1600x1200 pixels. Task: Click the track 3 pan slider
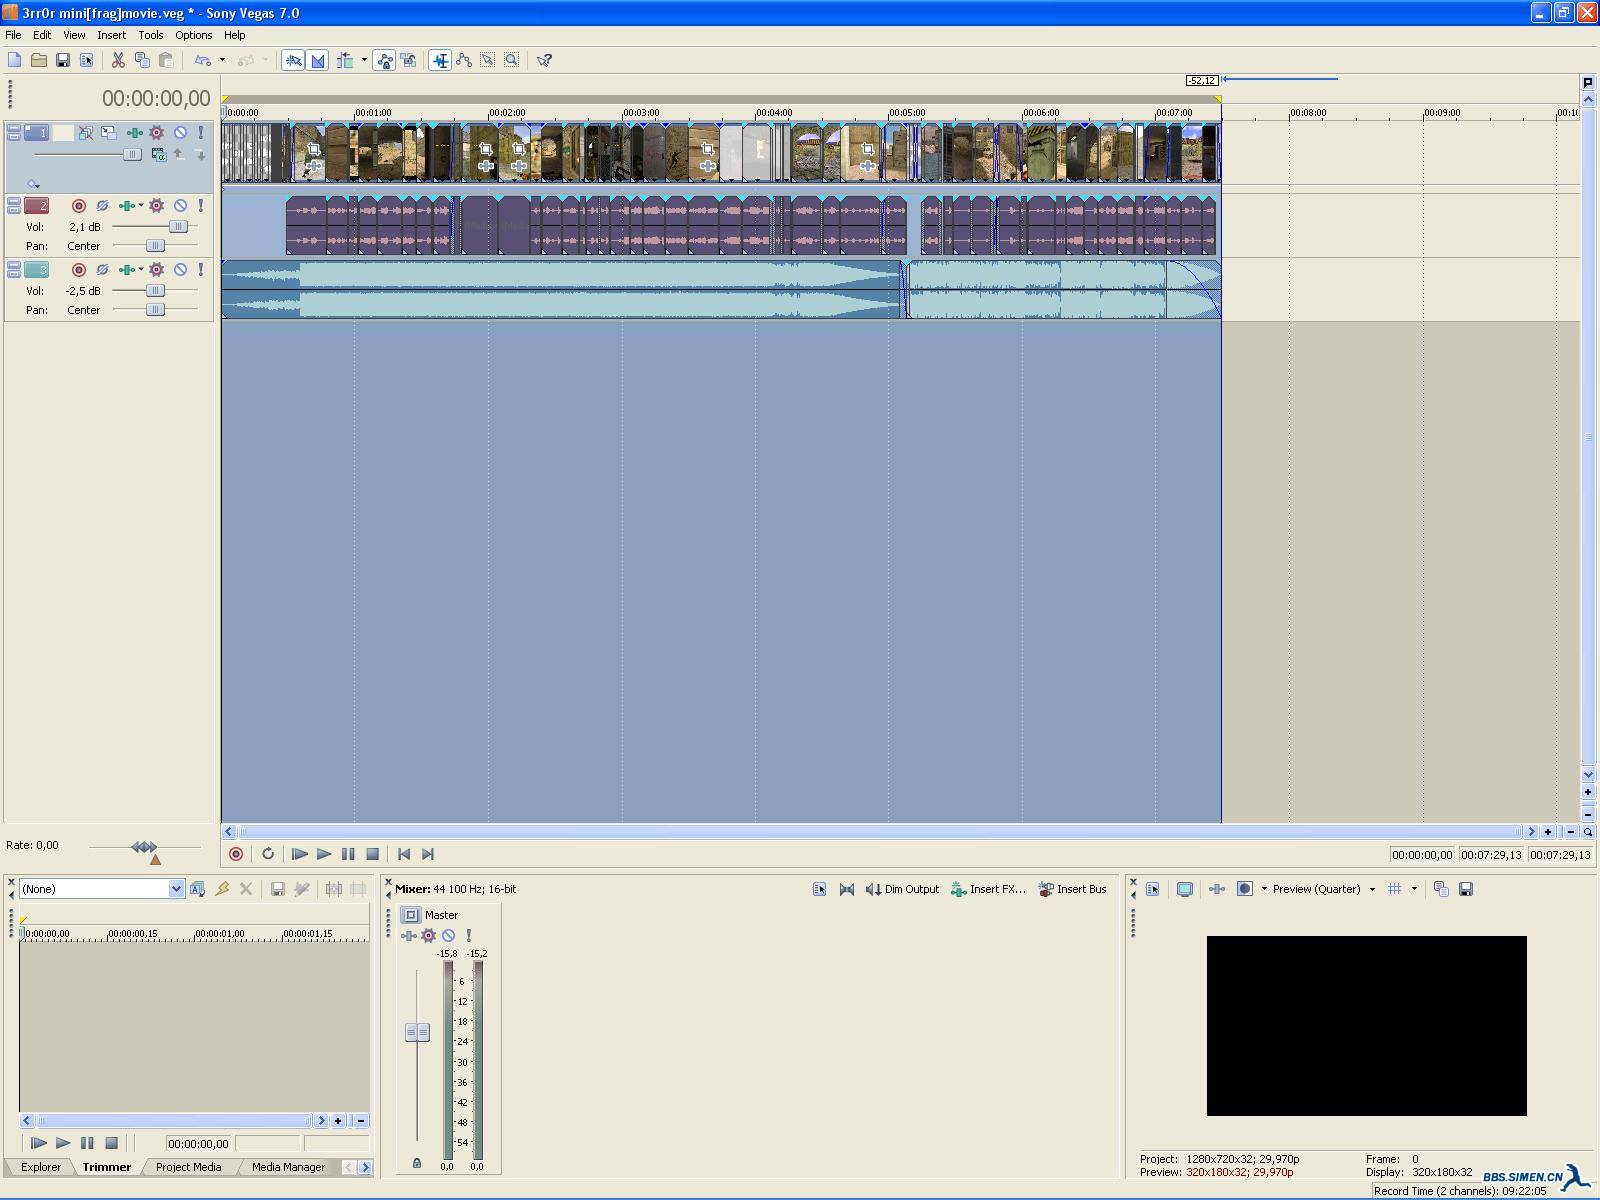click(x=155, y=310)
